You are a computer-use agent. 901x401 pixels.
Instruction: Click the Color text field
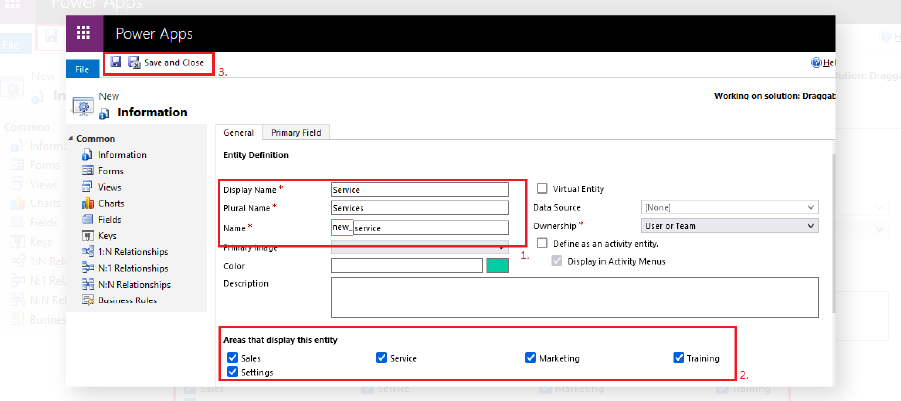[x=407, y=265]
